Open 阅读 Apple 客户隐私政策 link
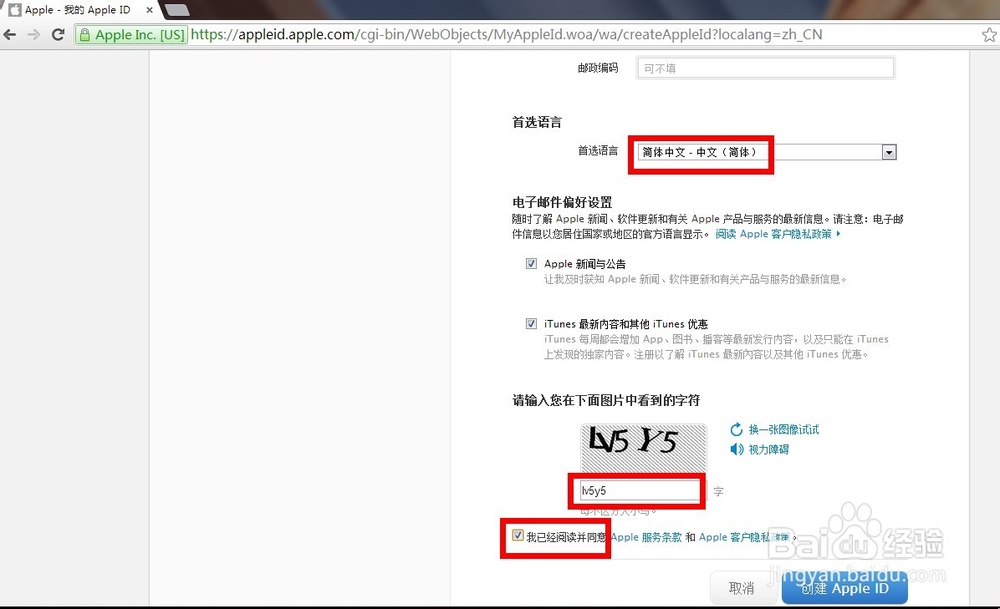 (777, 234)
